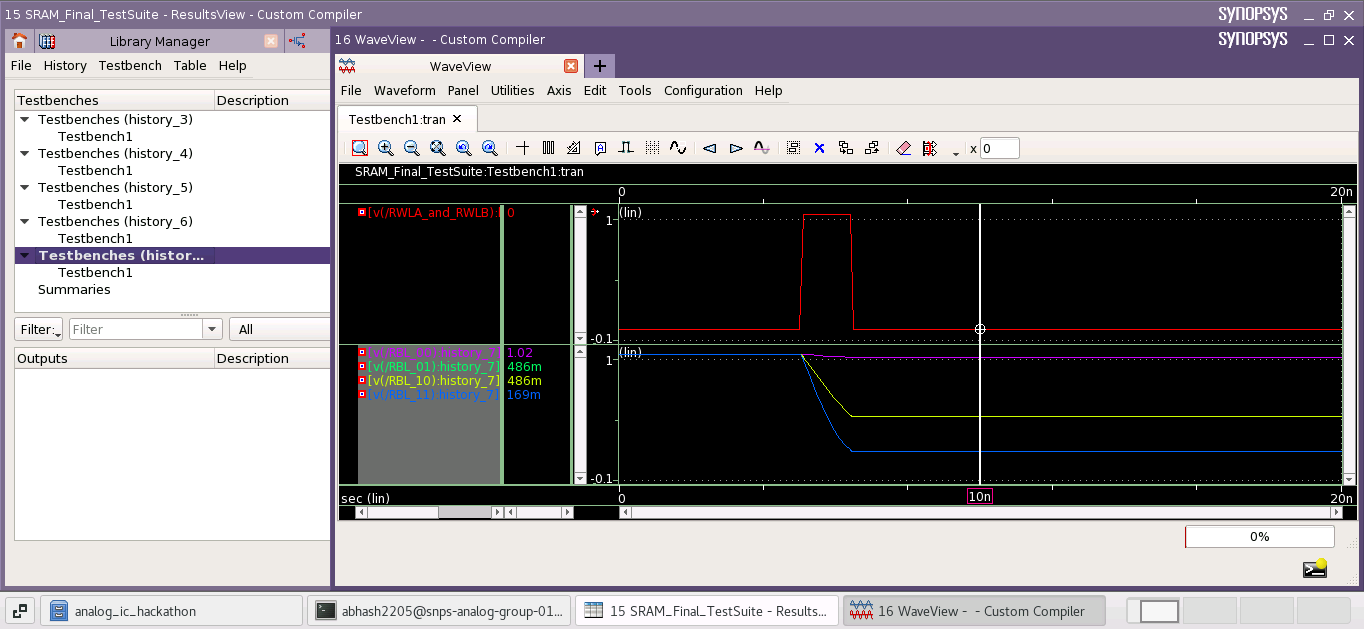This screenshot has width=1366, height=630.
Task: Toggle the v(/RBL_11) signal marker box
Action: pyautogui.click(x=362, y=394)
